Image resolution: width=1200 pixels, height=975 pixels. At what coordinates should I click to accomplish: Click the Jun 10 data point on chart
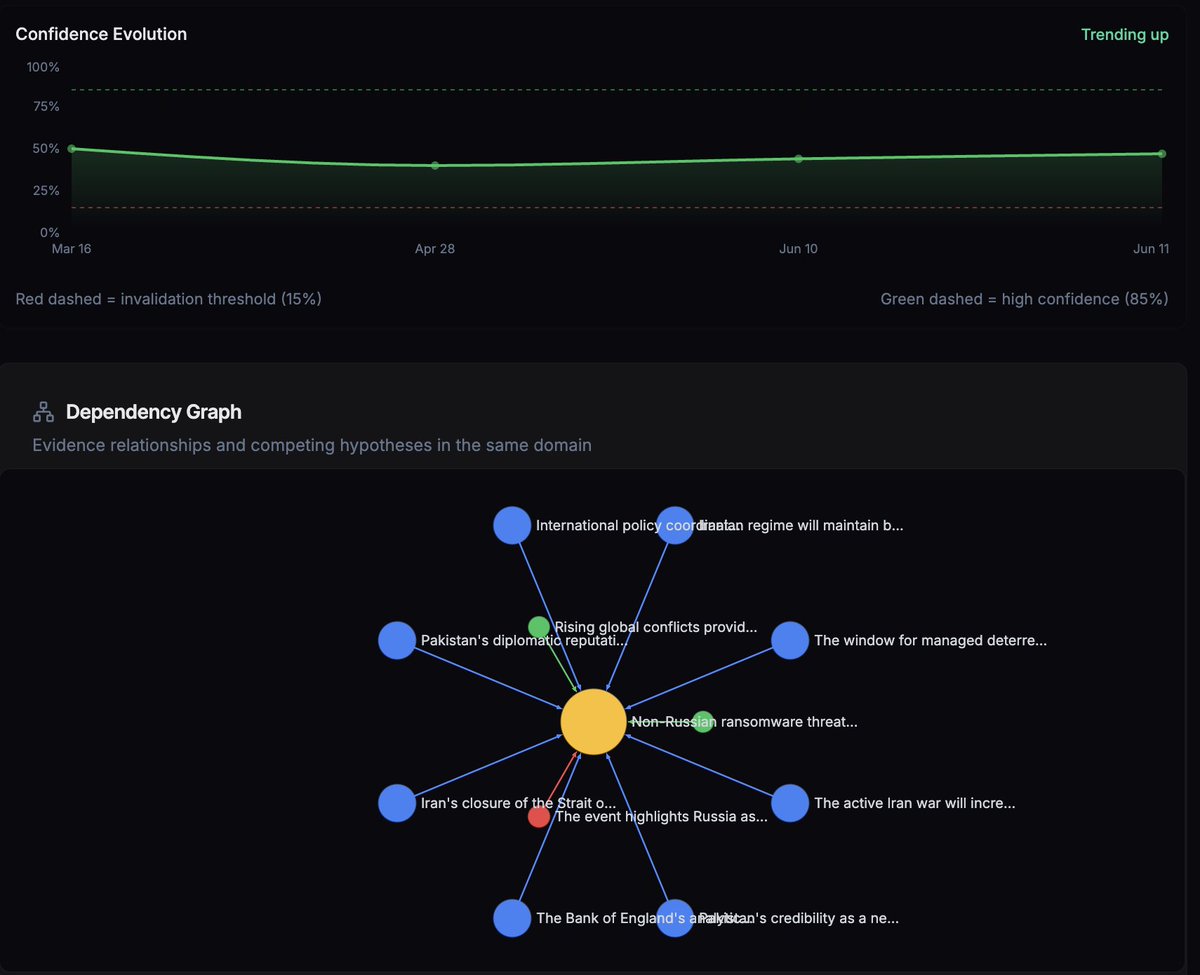[798, 158]
